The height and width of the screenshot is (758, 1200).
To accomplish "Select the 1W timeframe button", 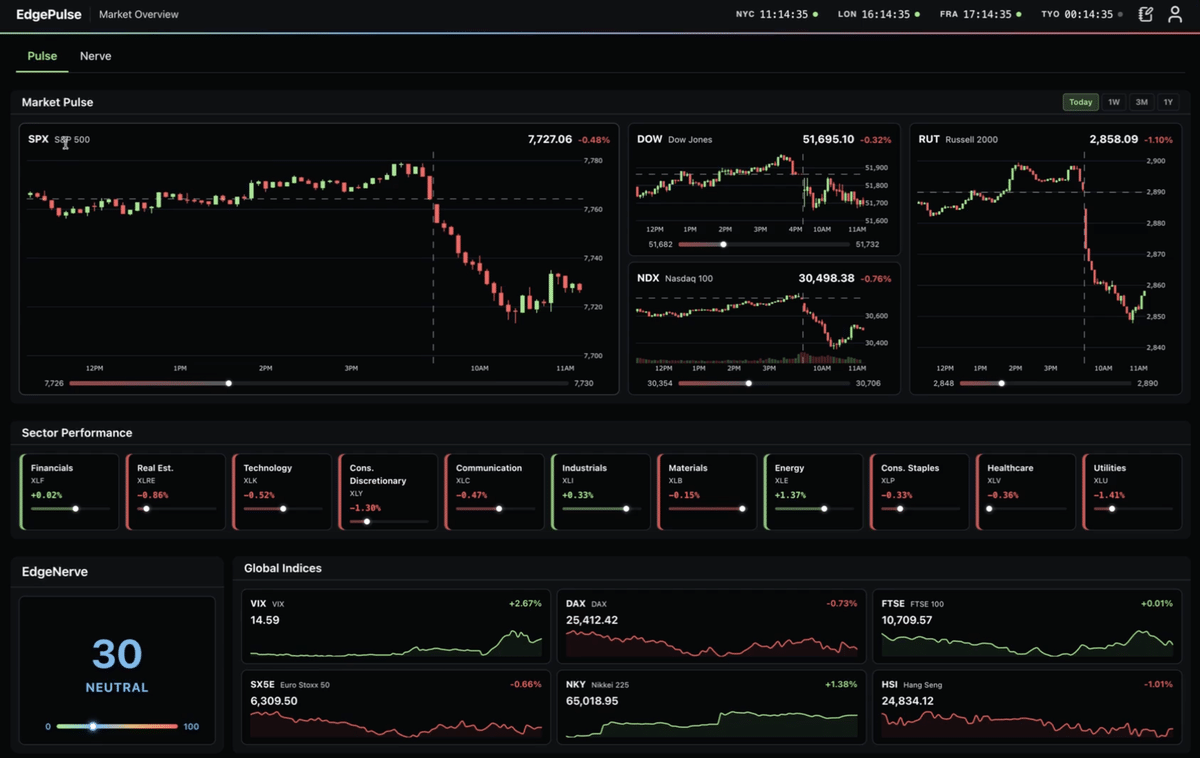I will tap(1114, 102).
